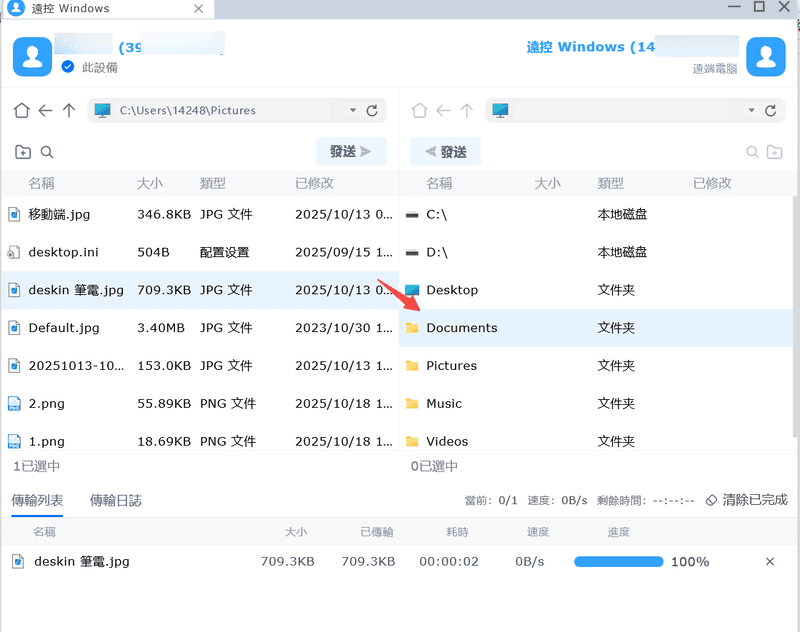Click remote computer avatar icon

pos(766,57)
